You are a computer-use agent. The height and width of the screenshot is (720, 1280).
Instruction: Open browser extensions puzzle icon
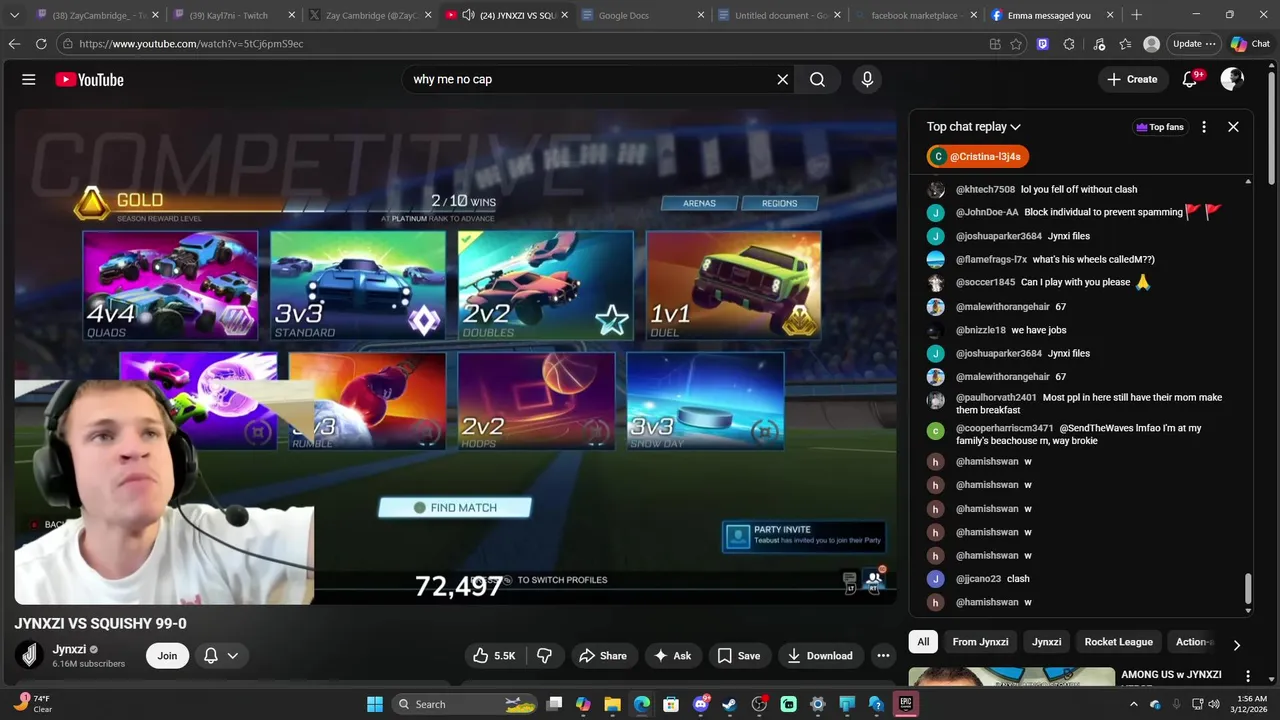click(1069, 44)
